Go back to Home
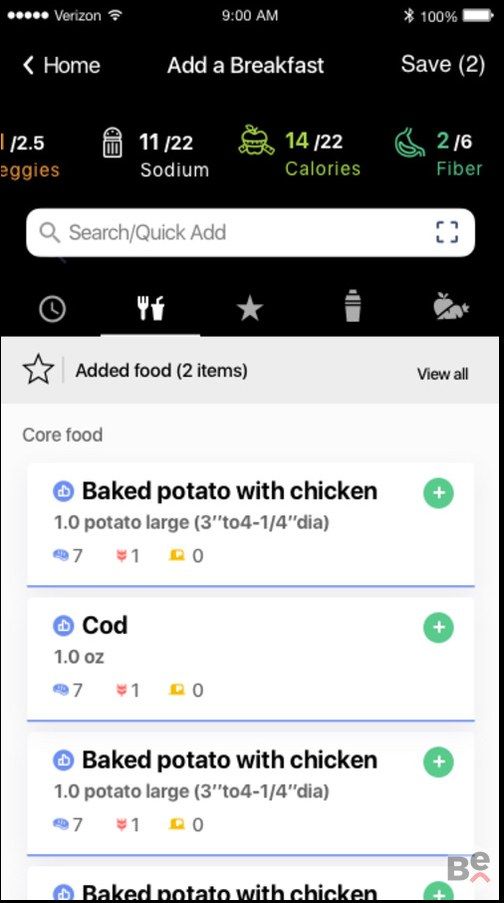The width and height of the screenshot is (504, 903). click(61, 65)
